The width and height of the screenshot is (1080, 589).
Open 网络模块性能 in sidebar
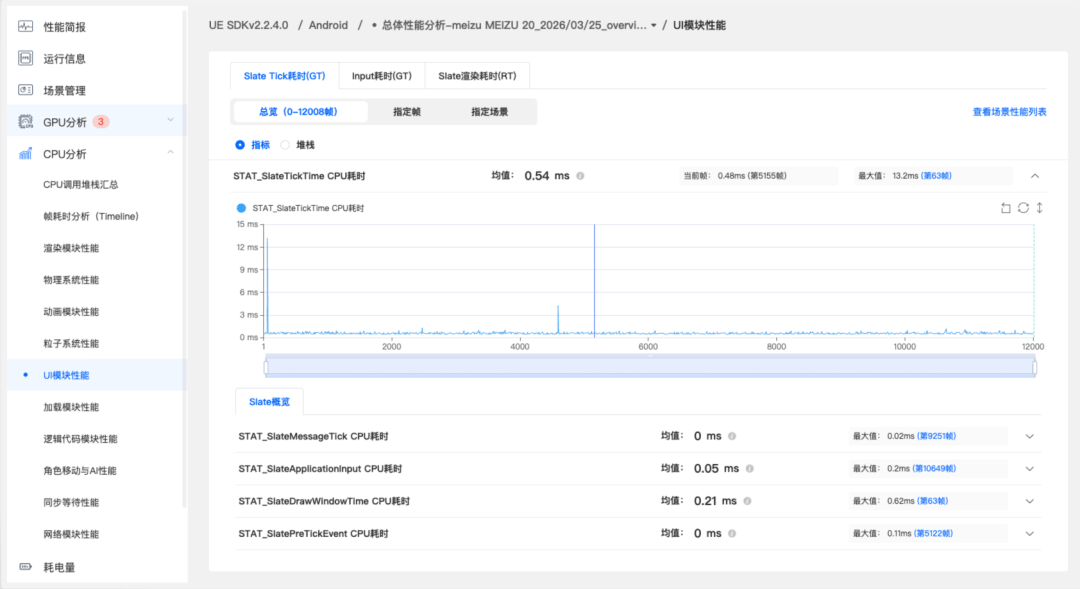pos(71,534)
